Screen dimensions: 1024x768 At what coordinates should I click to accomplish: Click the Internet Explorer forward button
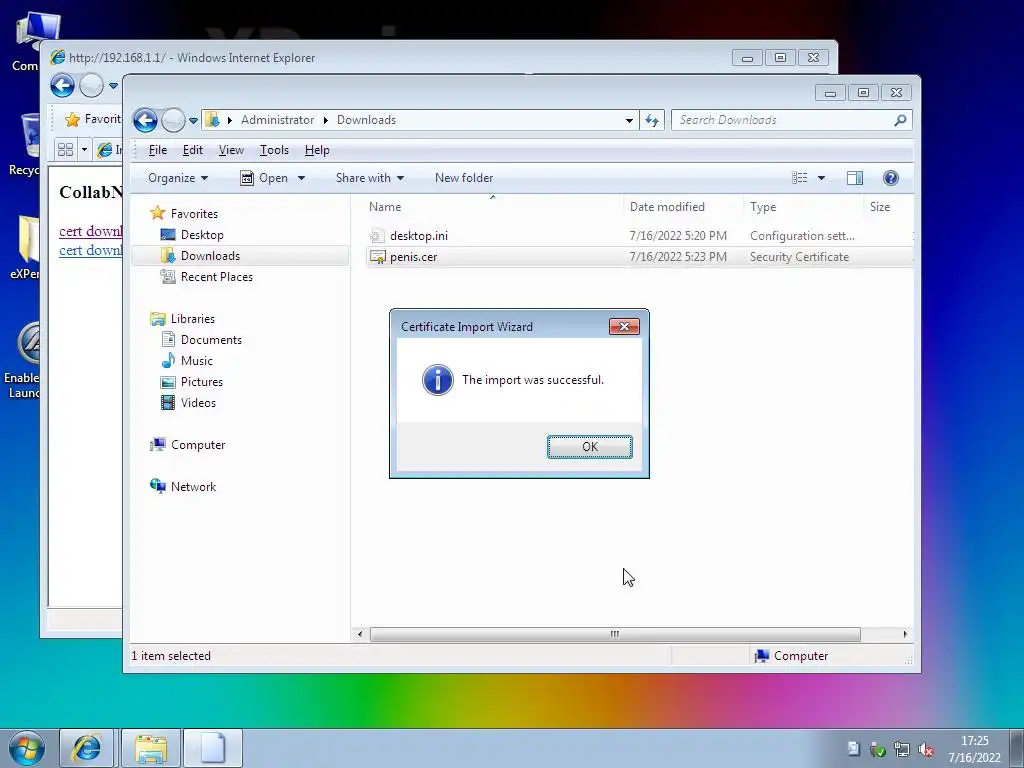click(x=91, y=86)
